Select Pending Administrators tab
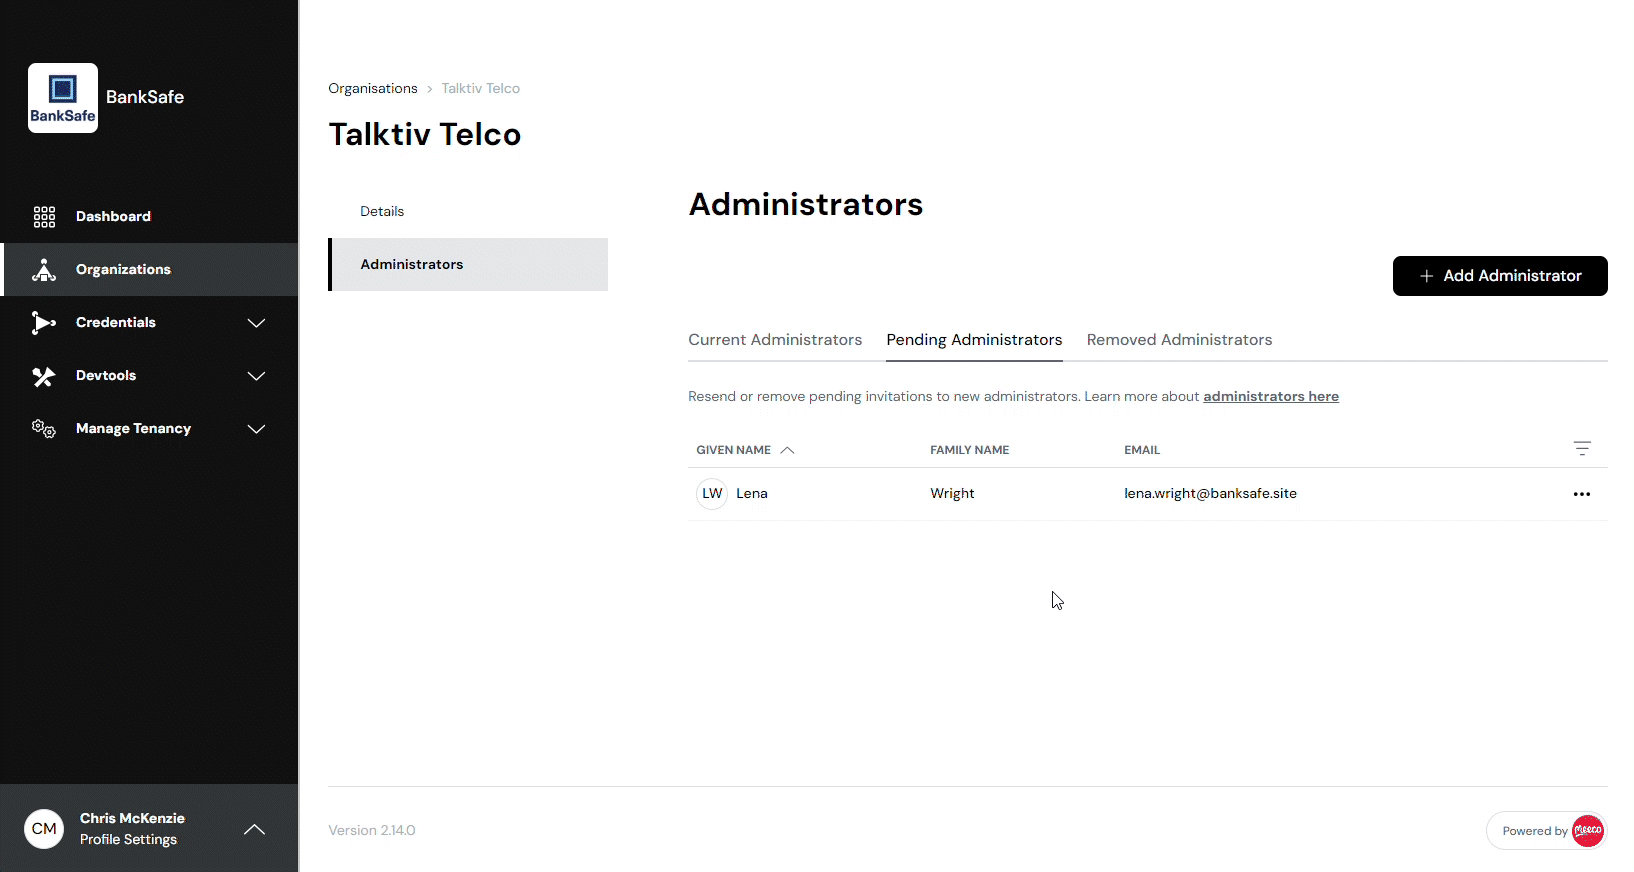This screenshot has height=872, width=1634. point(974,340)
